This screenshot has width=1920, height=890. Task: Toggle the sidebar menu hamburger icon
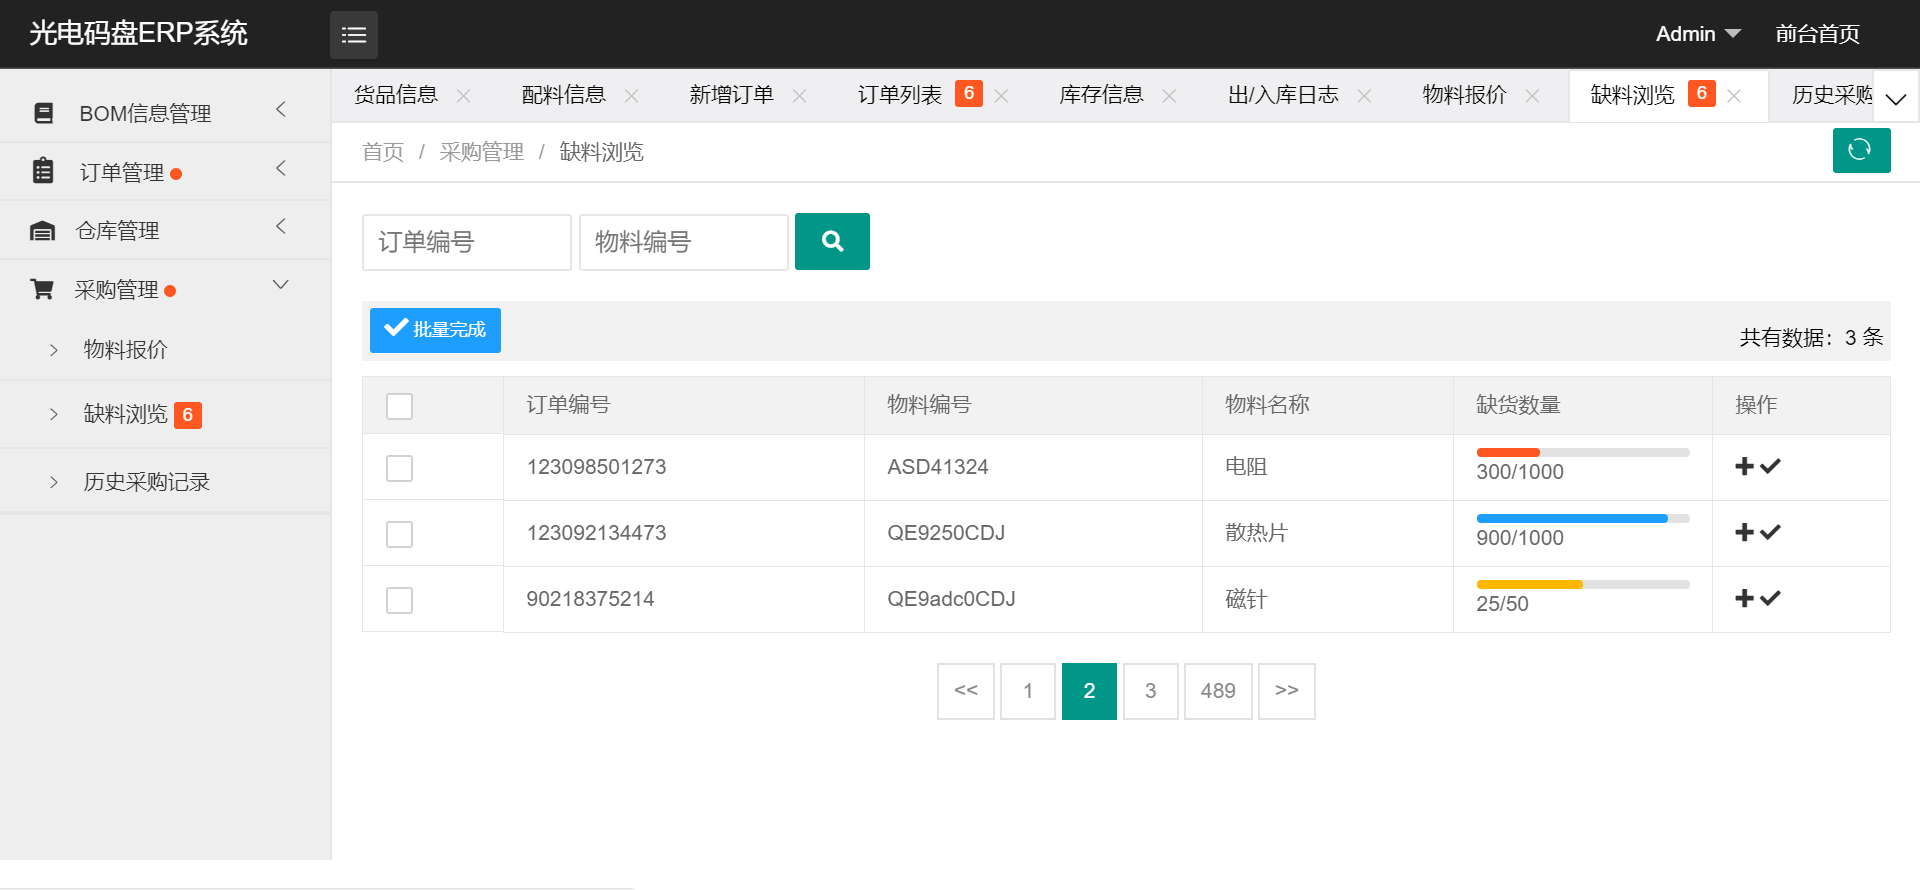point(354,35)
